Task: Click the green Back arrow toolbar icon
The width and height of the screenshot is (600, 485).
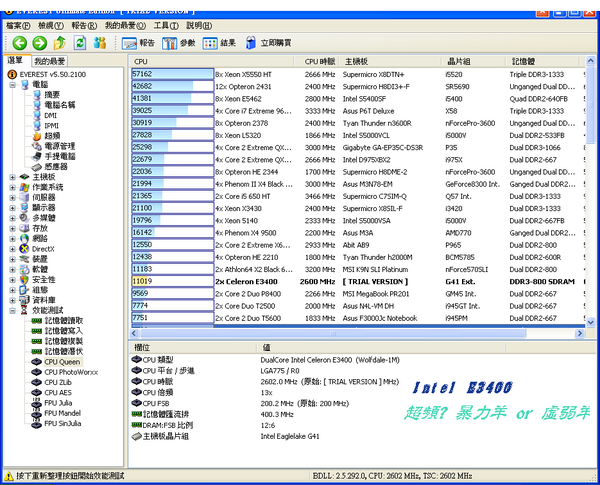Action: (x=20, y=43)
